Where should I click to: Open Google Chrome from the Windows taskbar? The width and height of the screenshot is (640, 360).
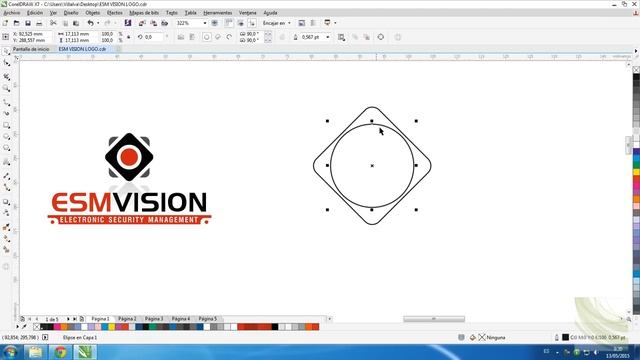tap(60, 352)
